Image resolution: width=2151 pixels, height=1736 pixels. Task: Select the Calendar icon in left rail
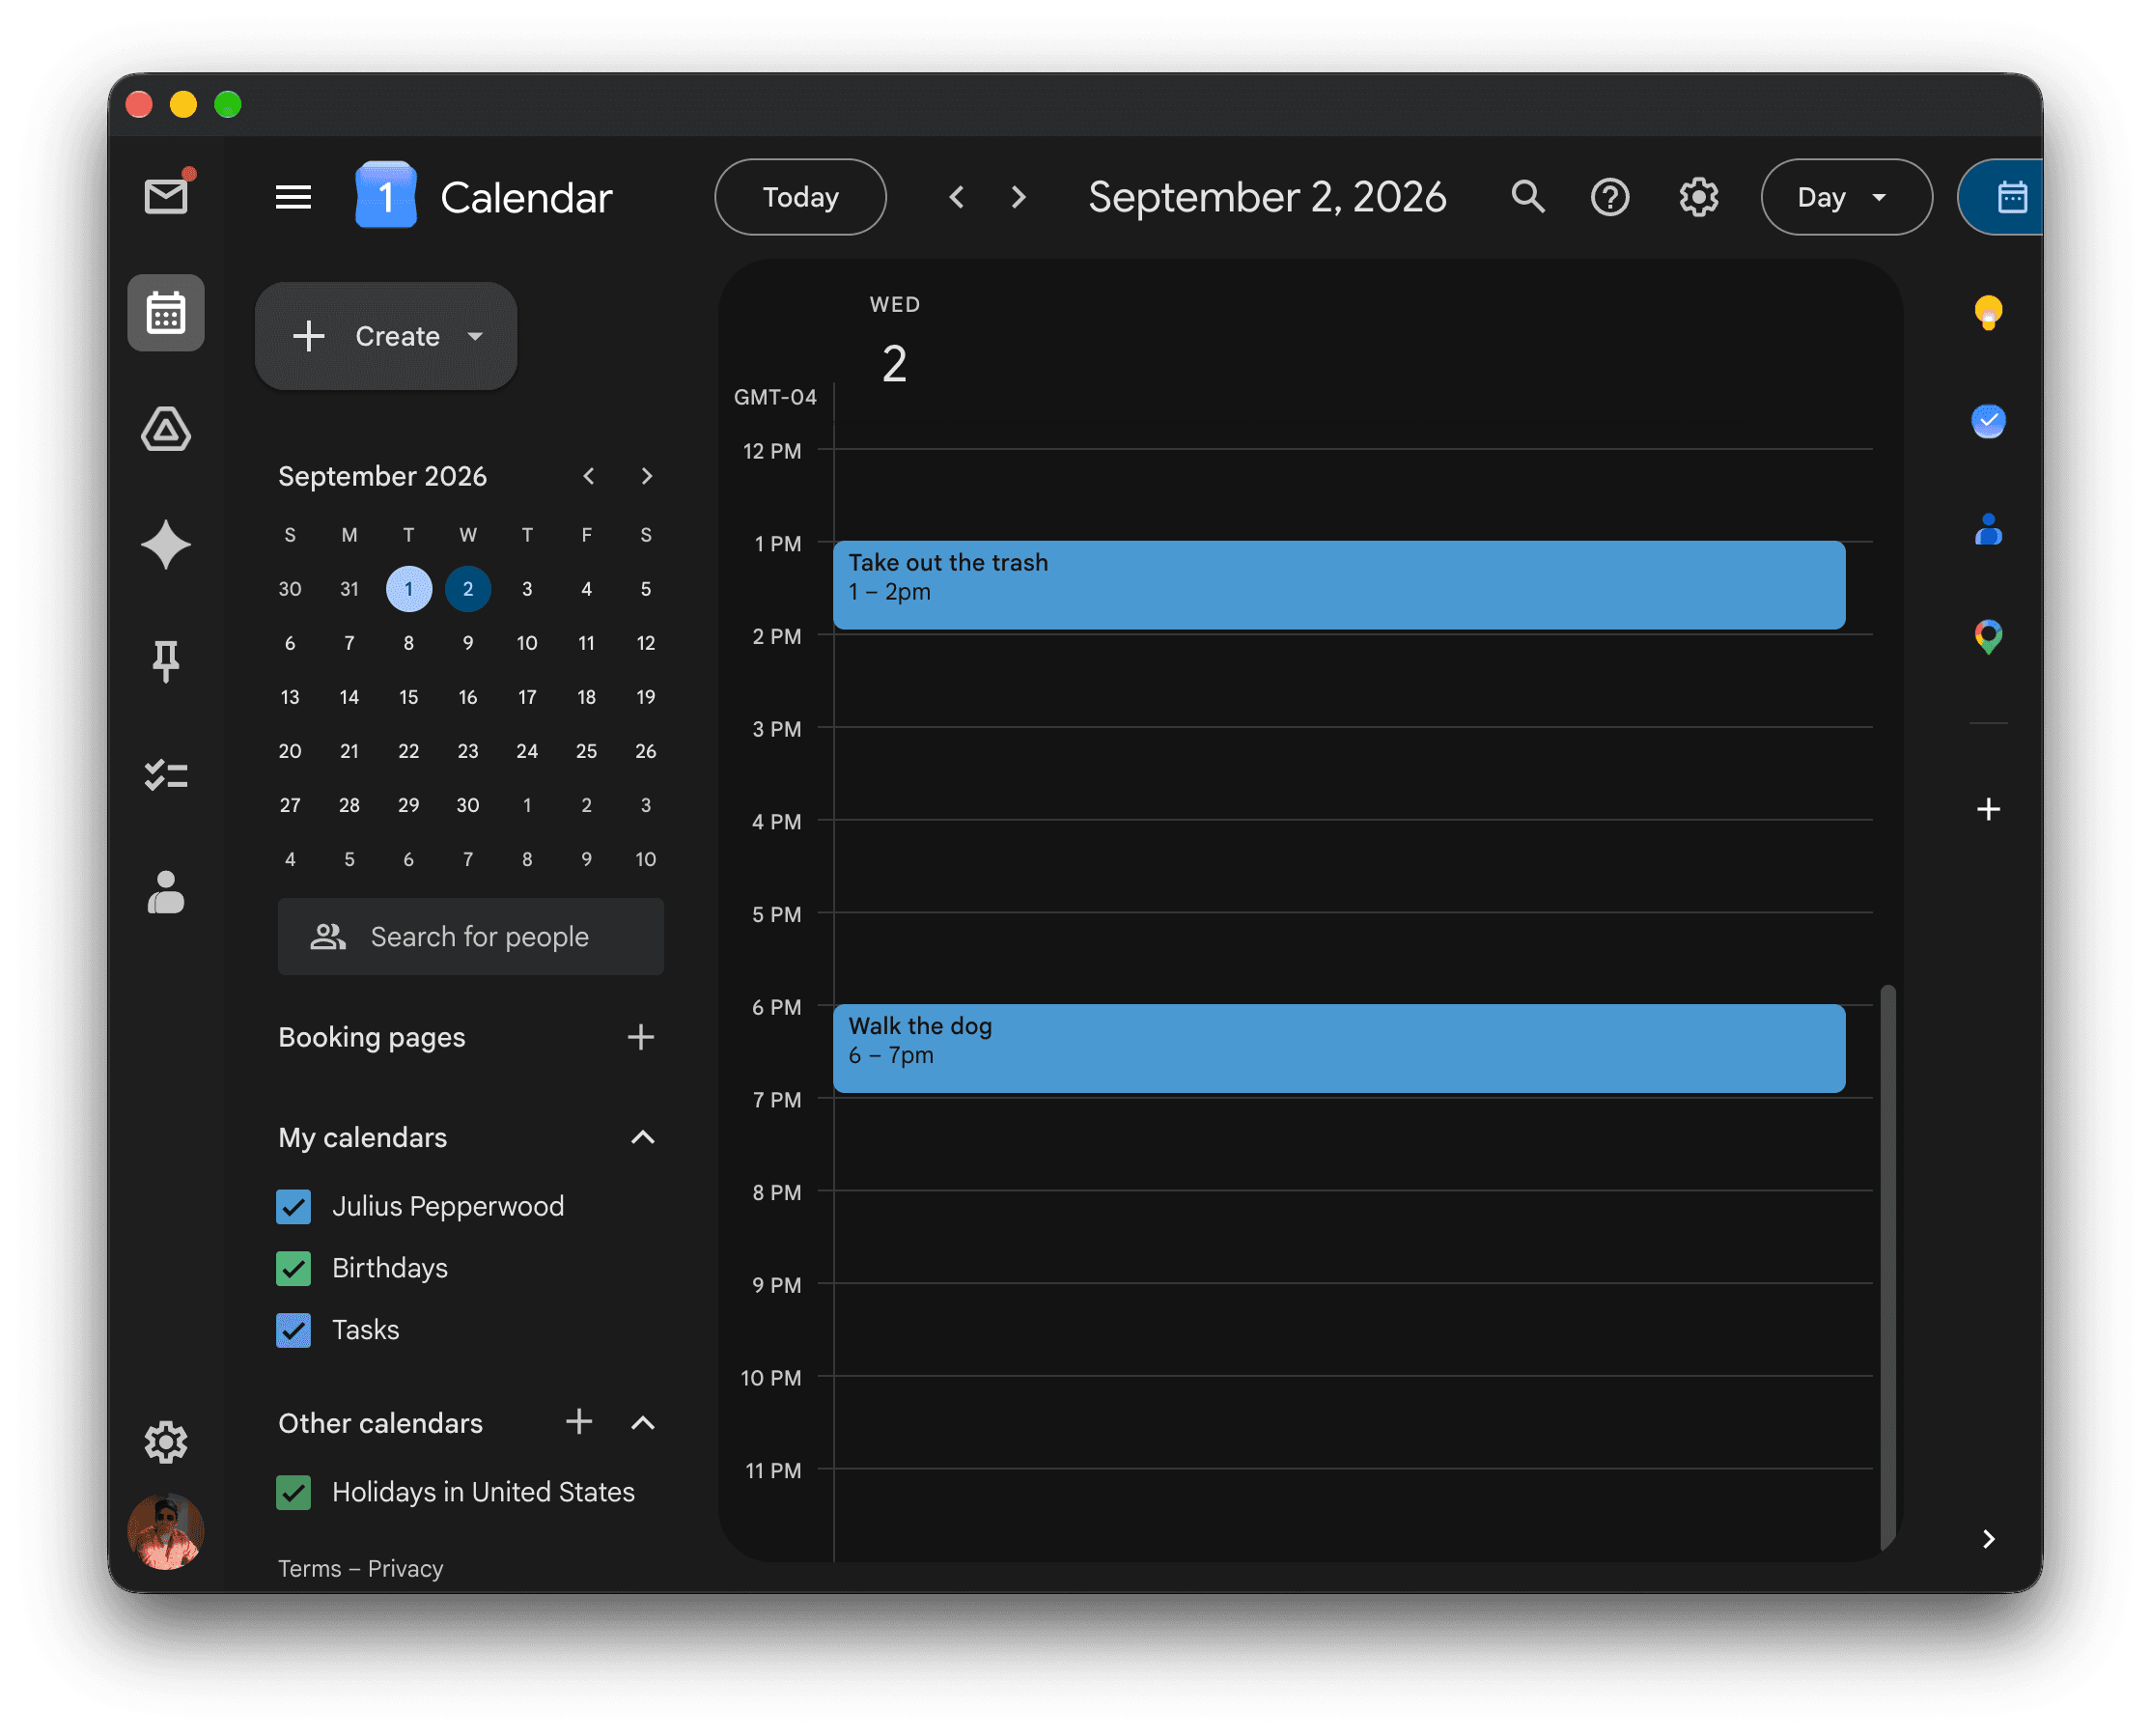(166, 313)
